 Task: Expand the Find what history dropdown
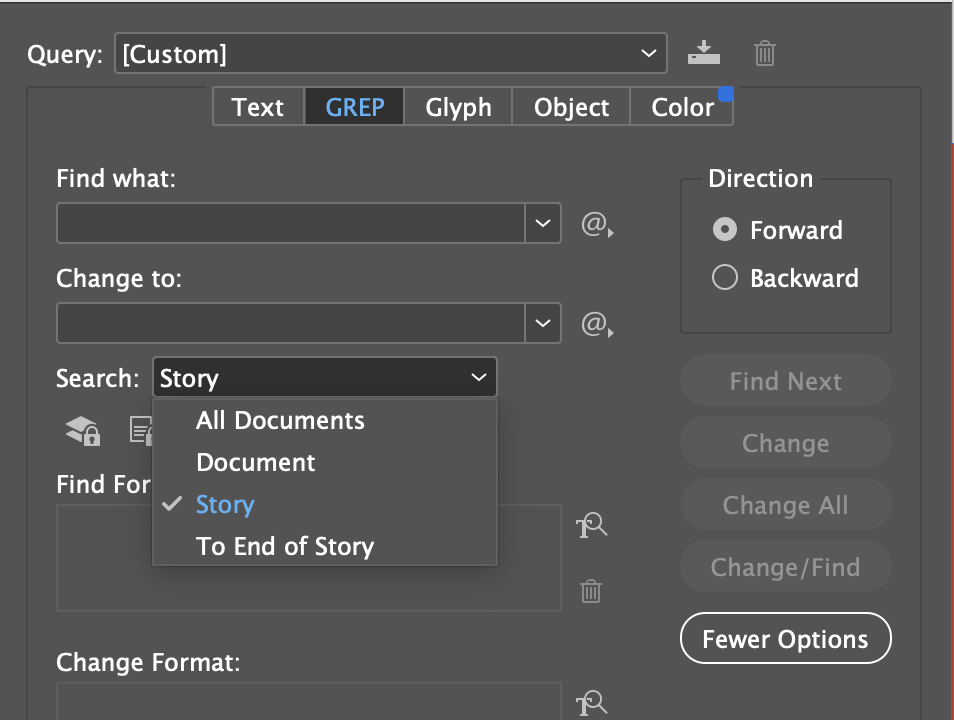[543, 224]
